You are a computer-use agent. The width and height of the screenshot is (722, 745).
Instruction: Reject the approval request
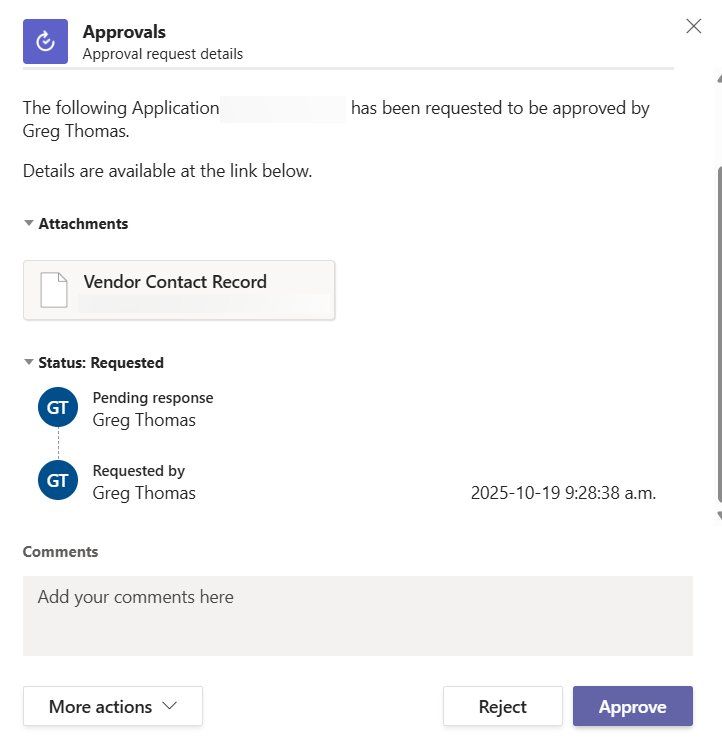(x=502, y=707)
